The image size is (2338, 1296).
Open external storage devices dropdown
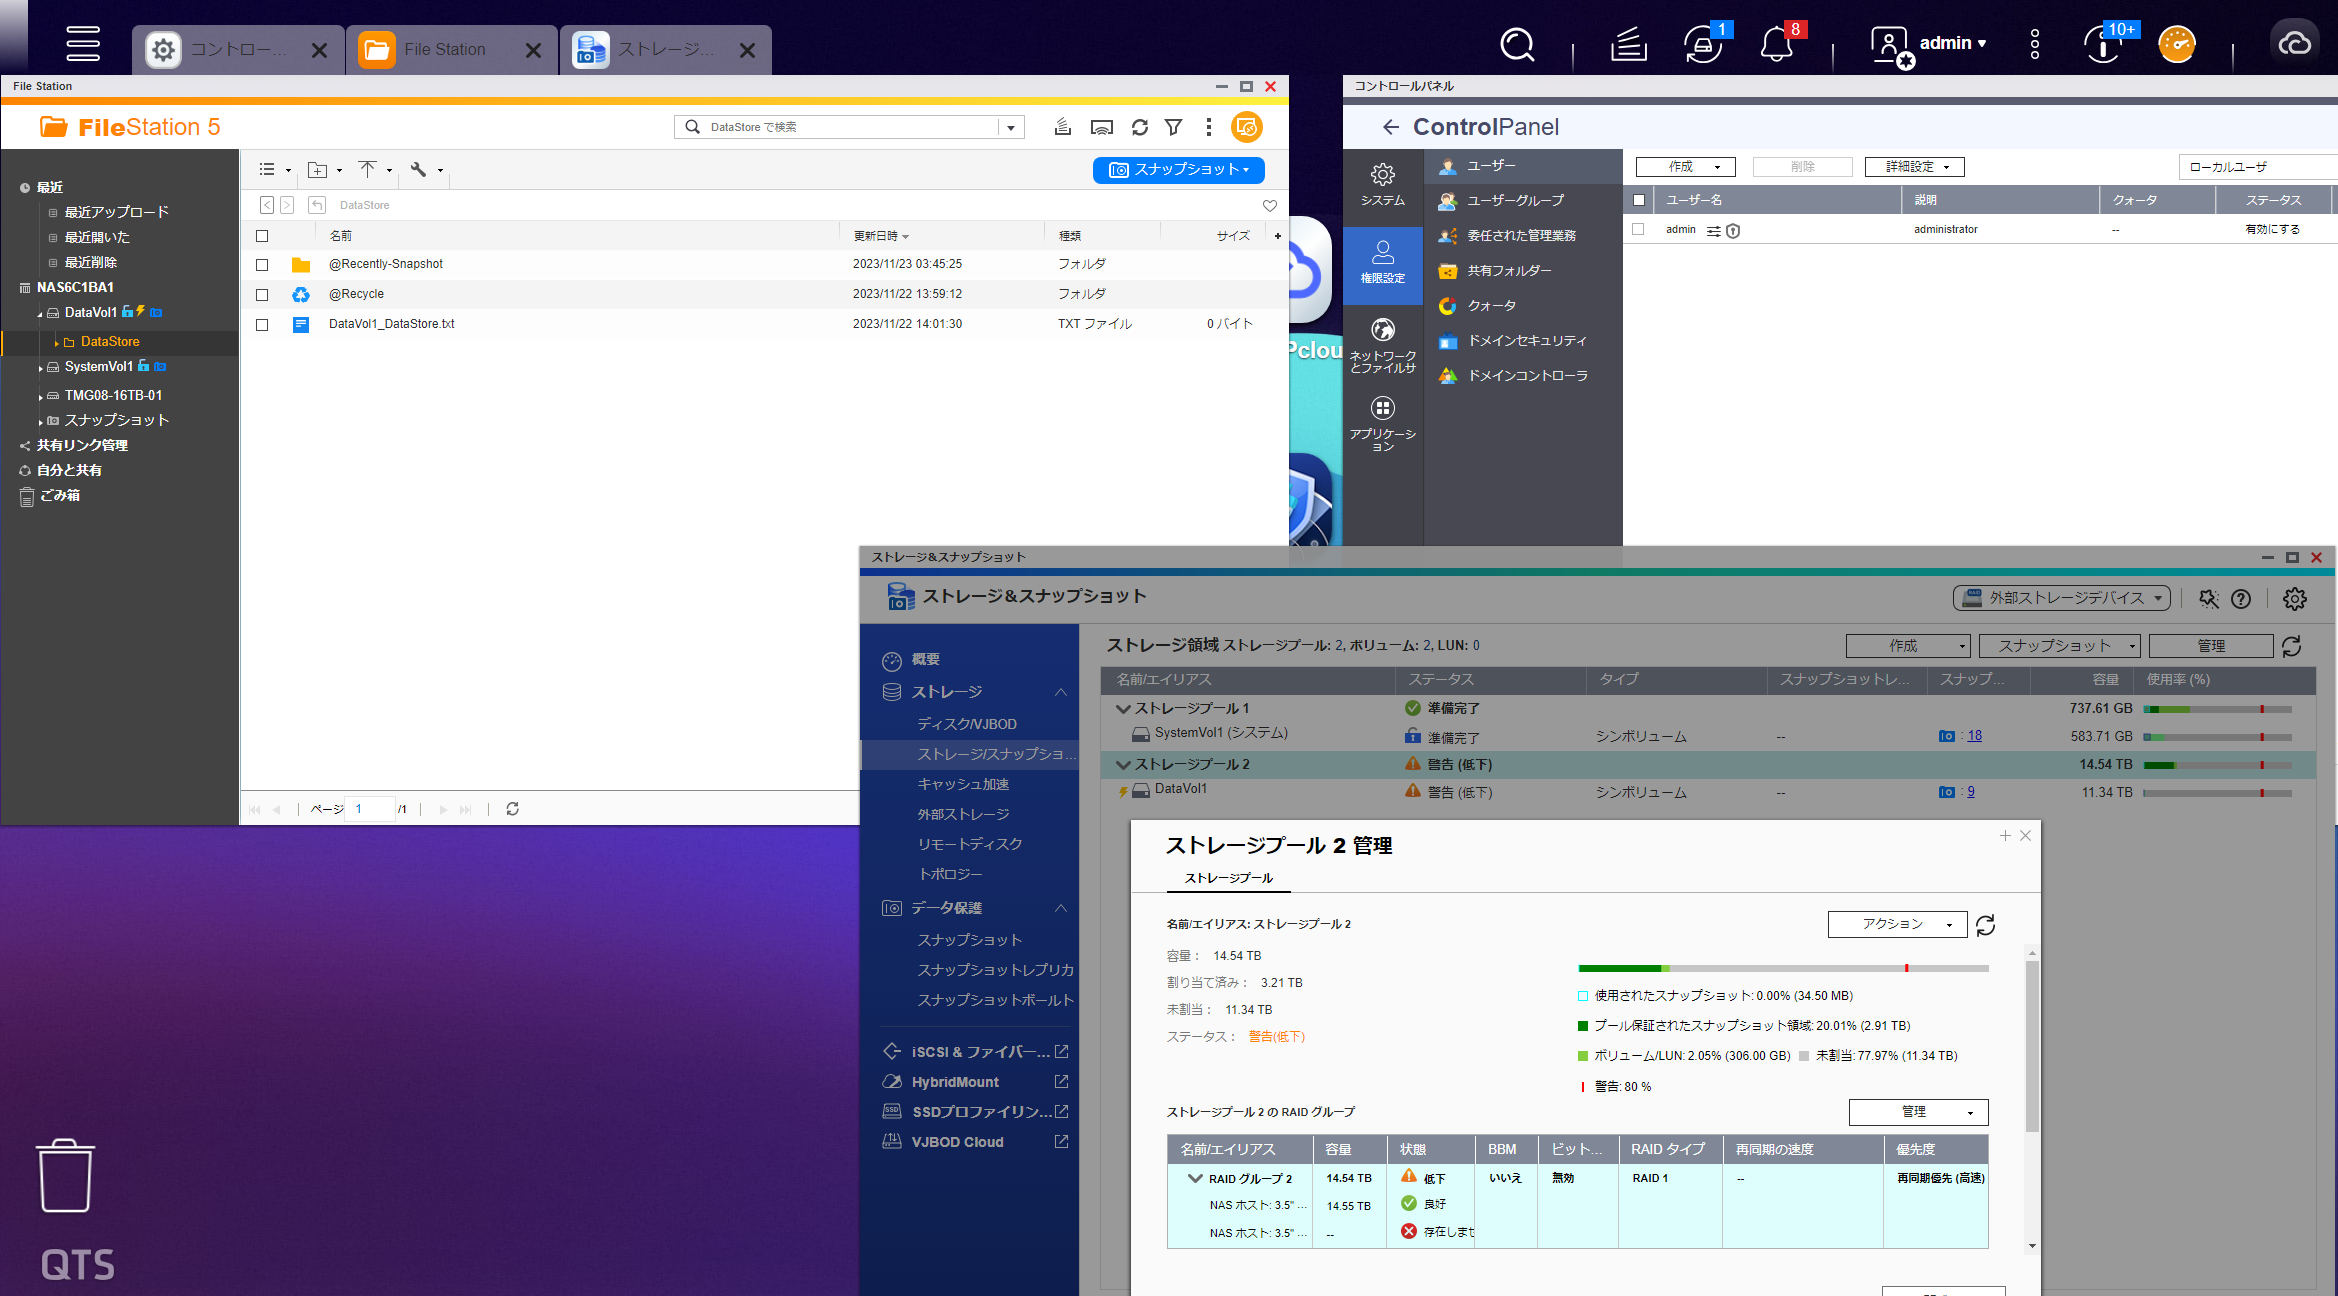pyautogui.click(x=2061, y=598)
